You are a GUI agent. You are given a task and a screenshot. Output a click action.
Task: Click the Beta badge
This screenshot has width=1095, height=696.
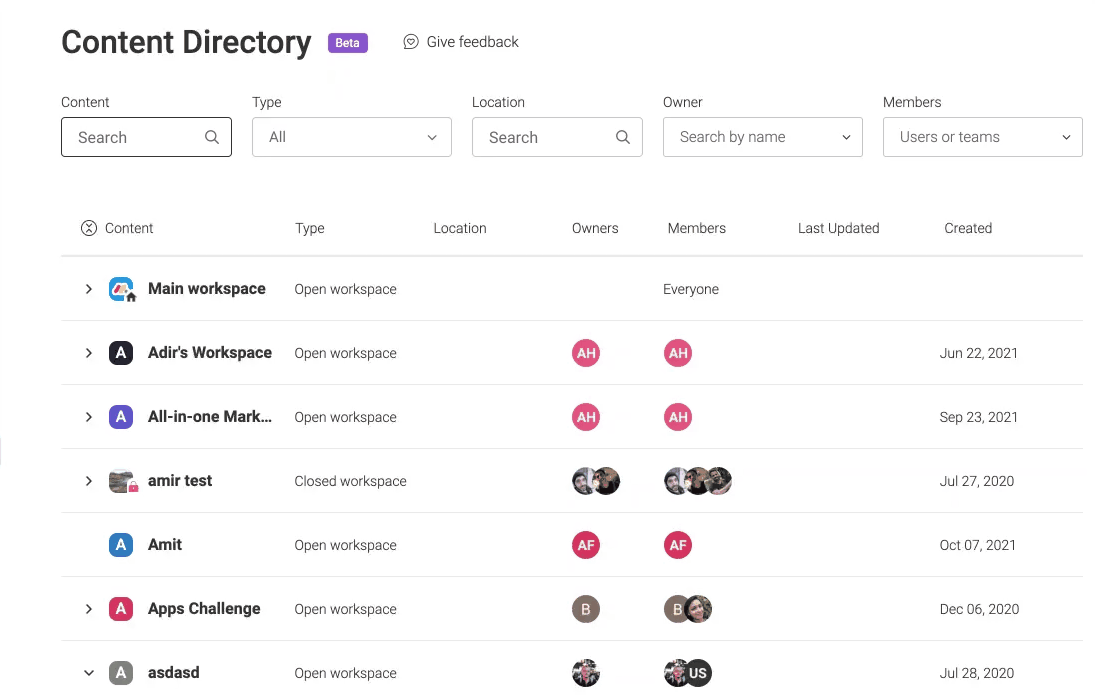pos(348,43)
